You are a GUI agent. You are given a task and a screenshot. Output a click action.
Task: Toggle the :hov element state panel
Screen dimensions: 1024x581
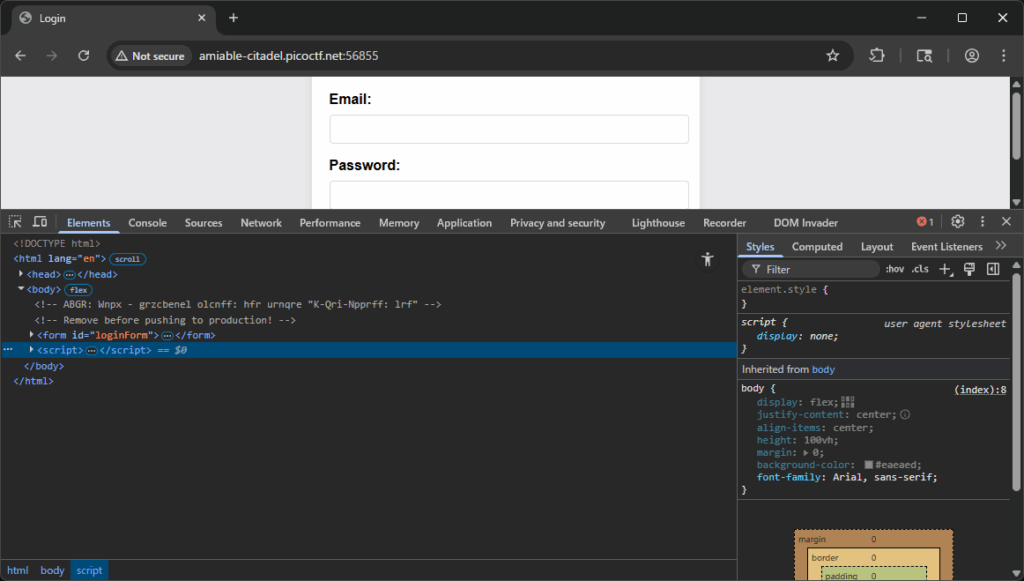(894, 269)
